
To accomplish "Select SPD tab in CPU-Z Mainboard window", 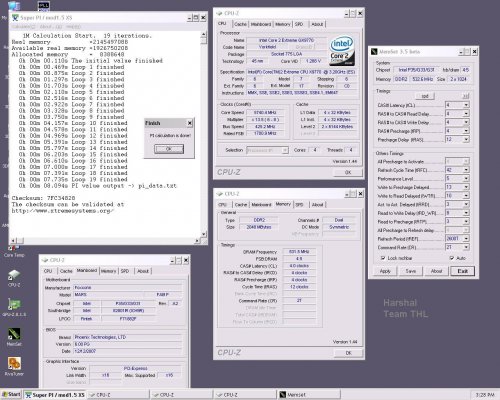I will [x=125, y=271].
